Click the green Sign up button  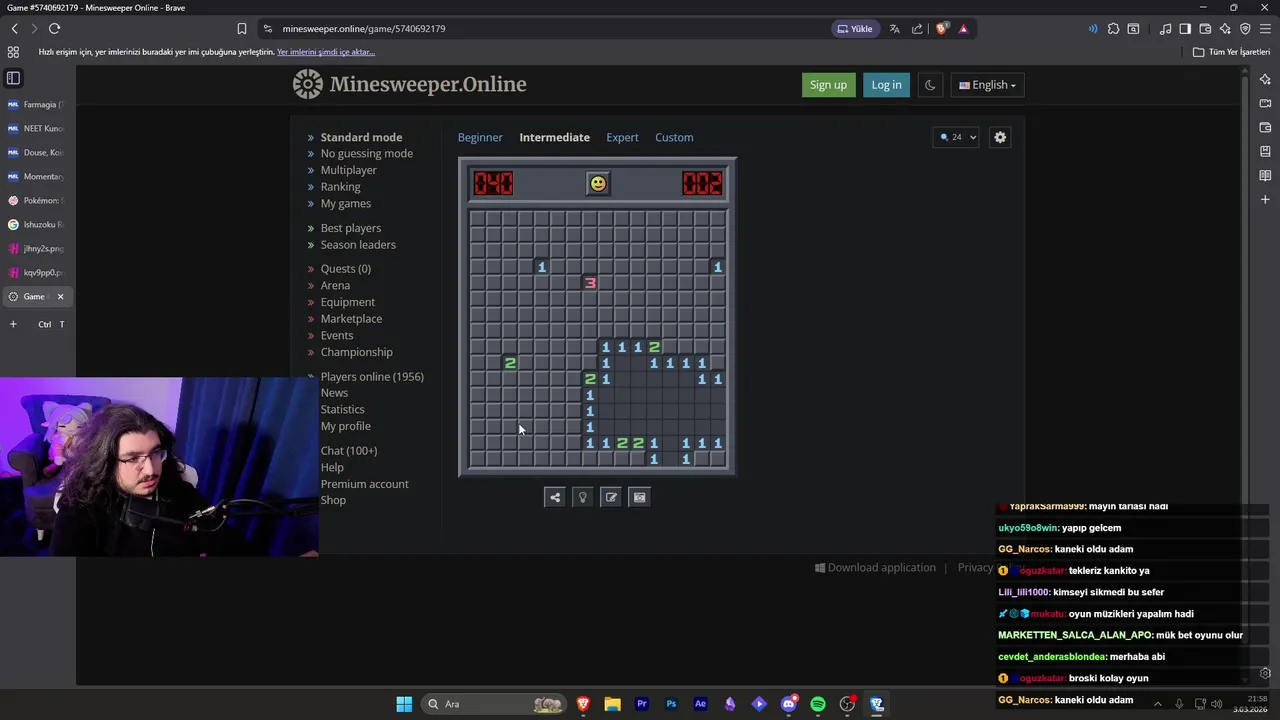click(828, 85)
